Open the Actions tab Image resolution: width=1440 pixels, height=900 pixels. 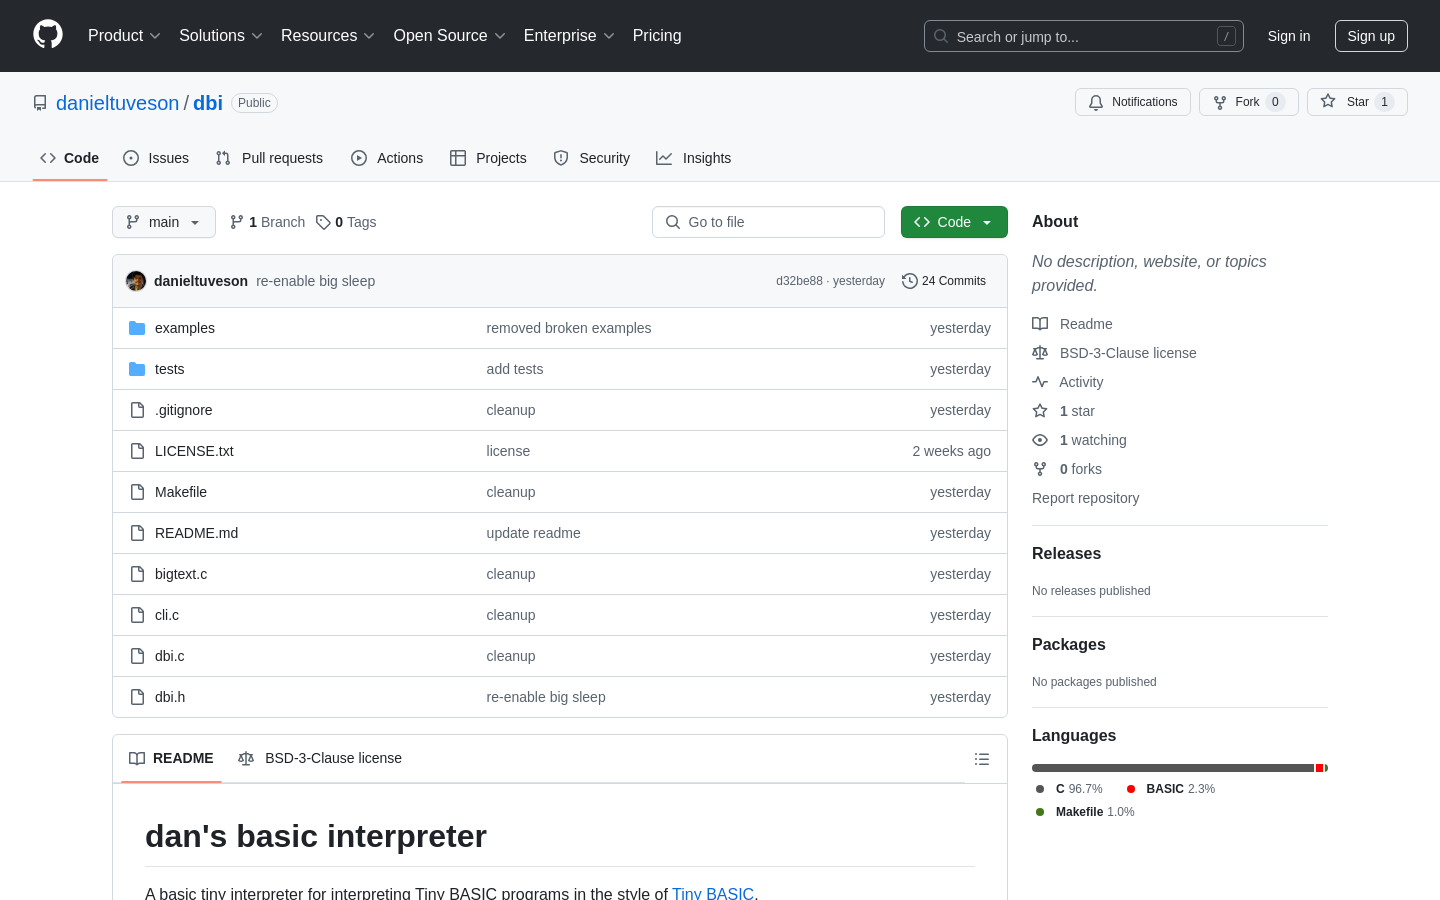(x=387, y=158)
